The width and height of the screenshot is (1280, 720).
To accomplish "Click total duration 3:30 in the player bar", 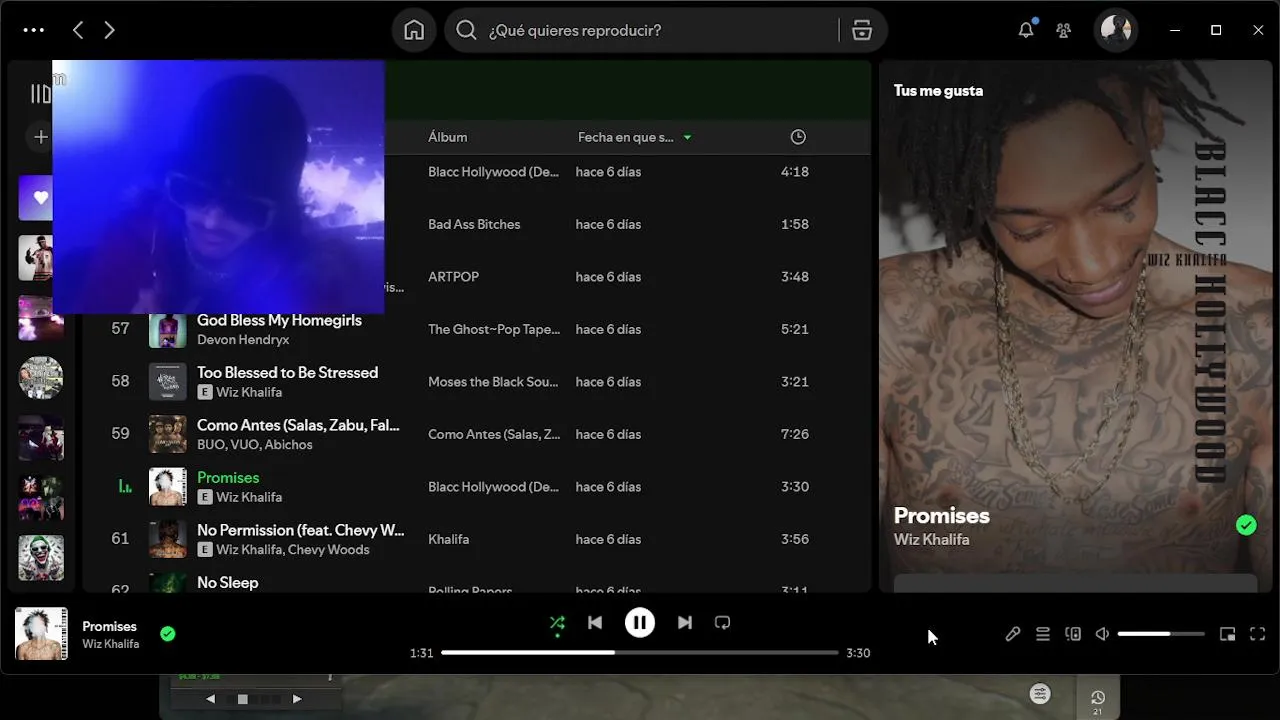I will coord(858,653).
